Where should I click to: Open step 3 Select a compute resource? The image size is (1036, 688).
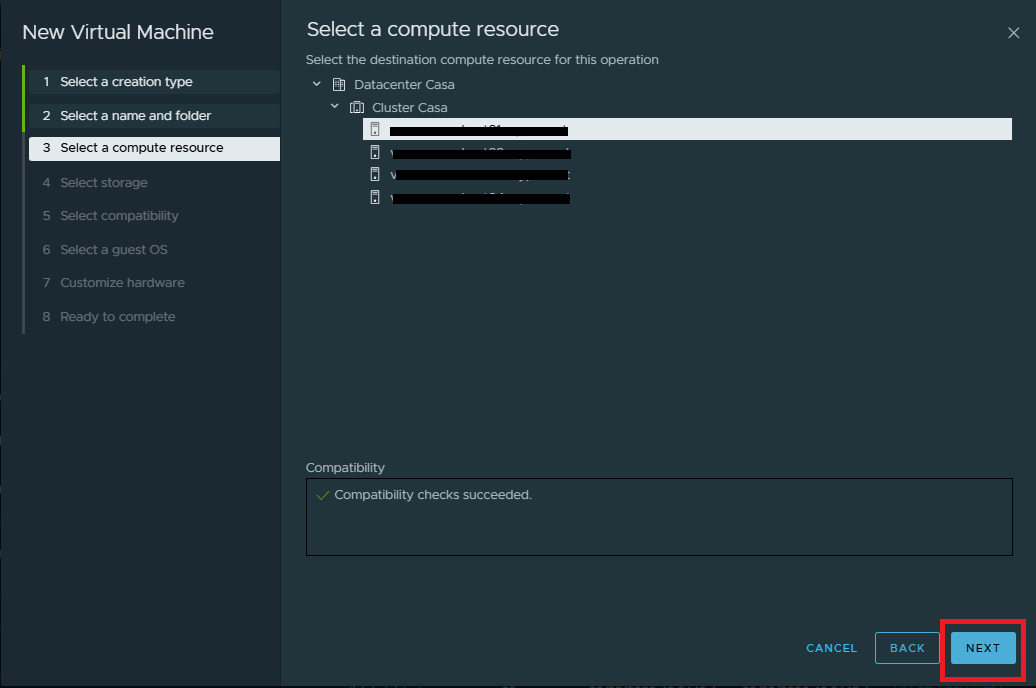[141, 148]
